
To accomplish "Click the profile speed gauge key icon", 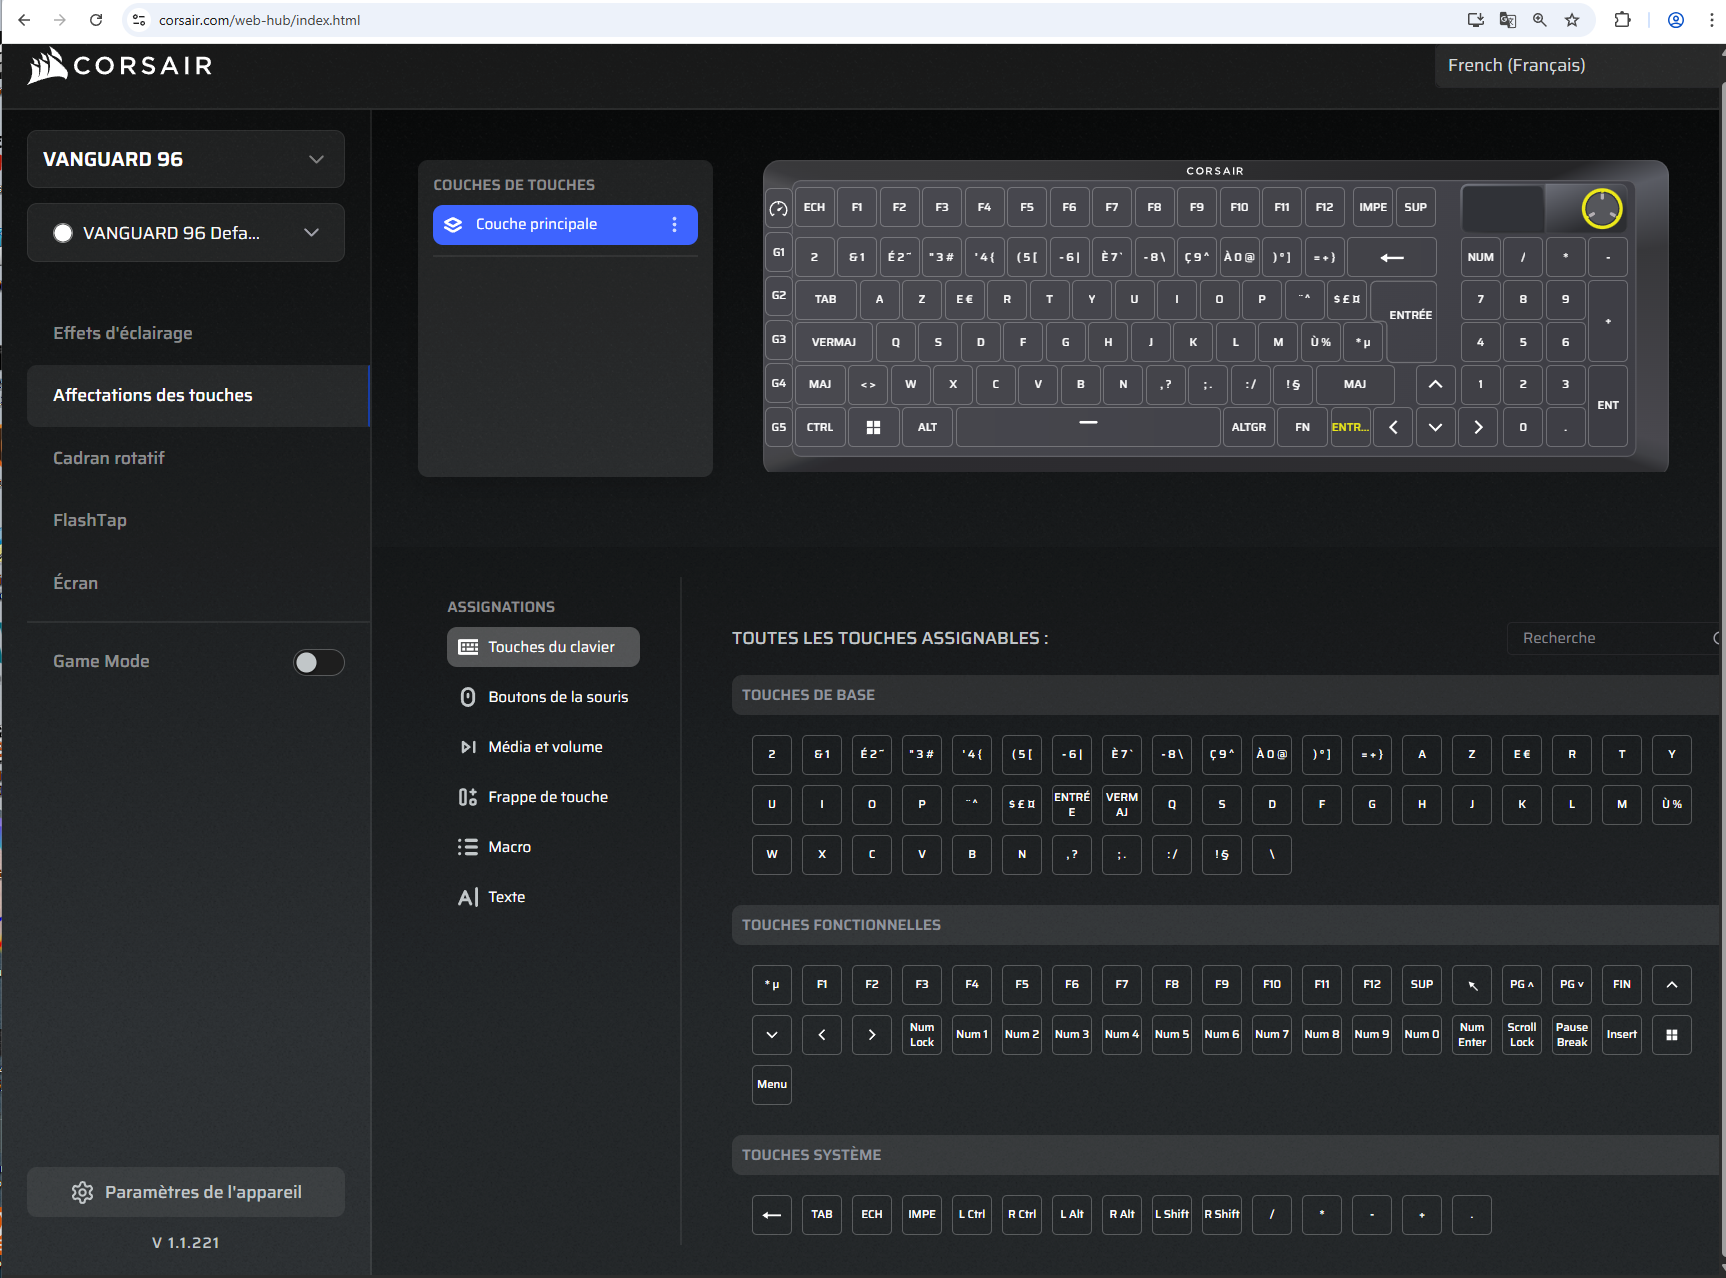I will pos(778,208).
